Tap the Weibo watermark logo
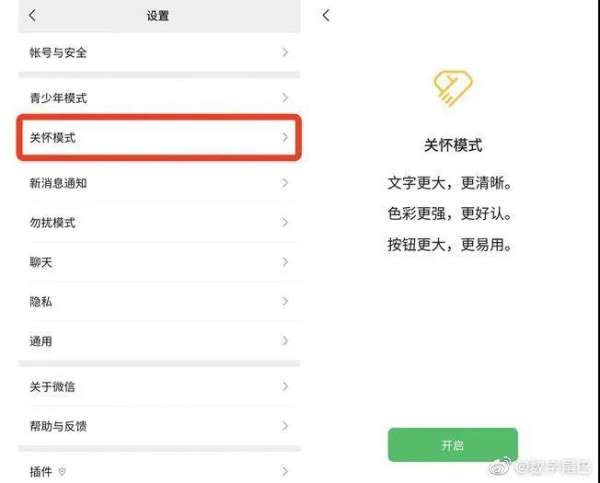This screenshot has width=600, height=483. (x=500, y=467)
